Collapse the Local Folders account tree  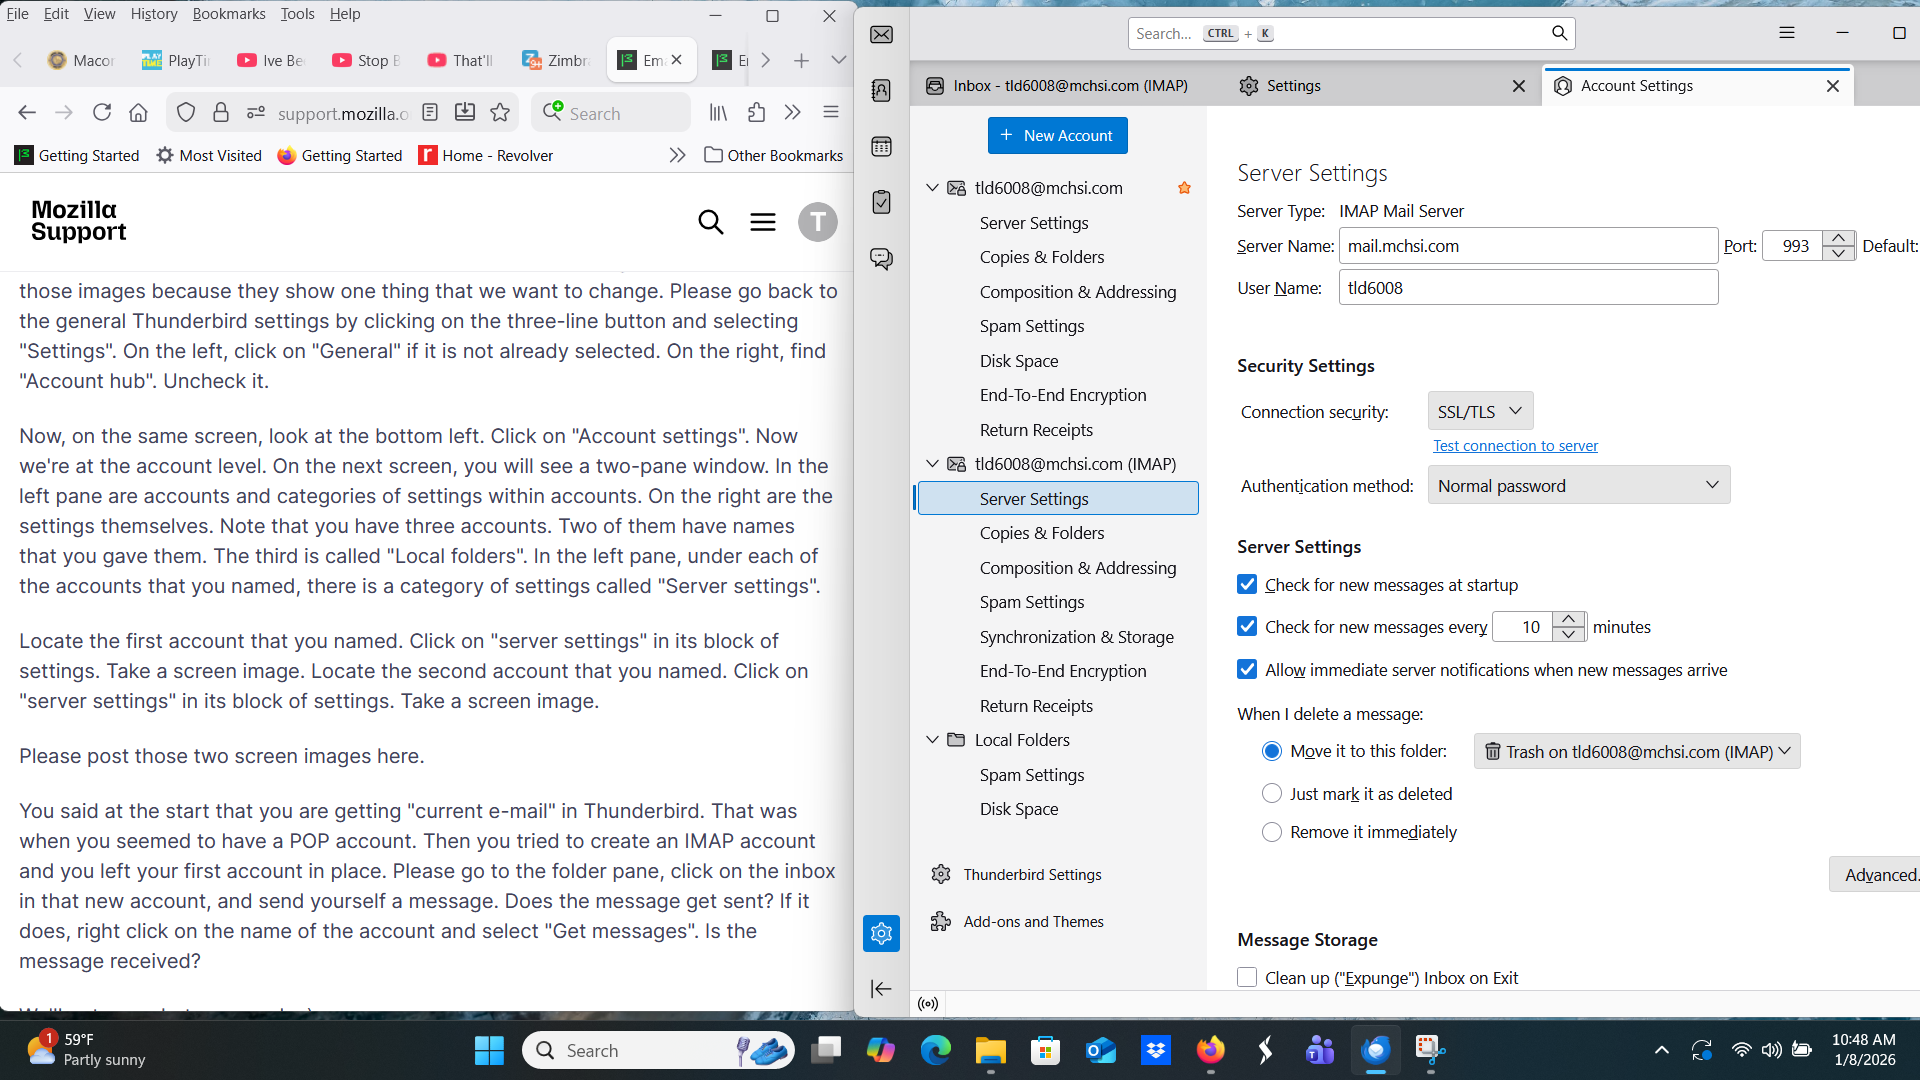[932, 740]
